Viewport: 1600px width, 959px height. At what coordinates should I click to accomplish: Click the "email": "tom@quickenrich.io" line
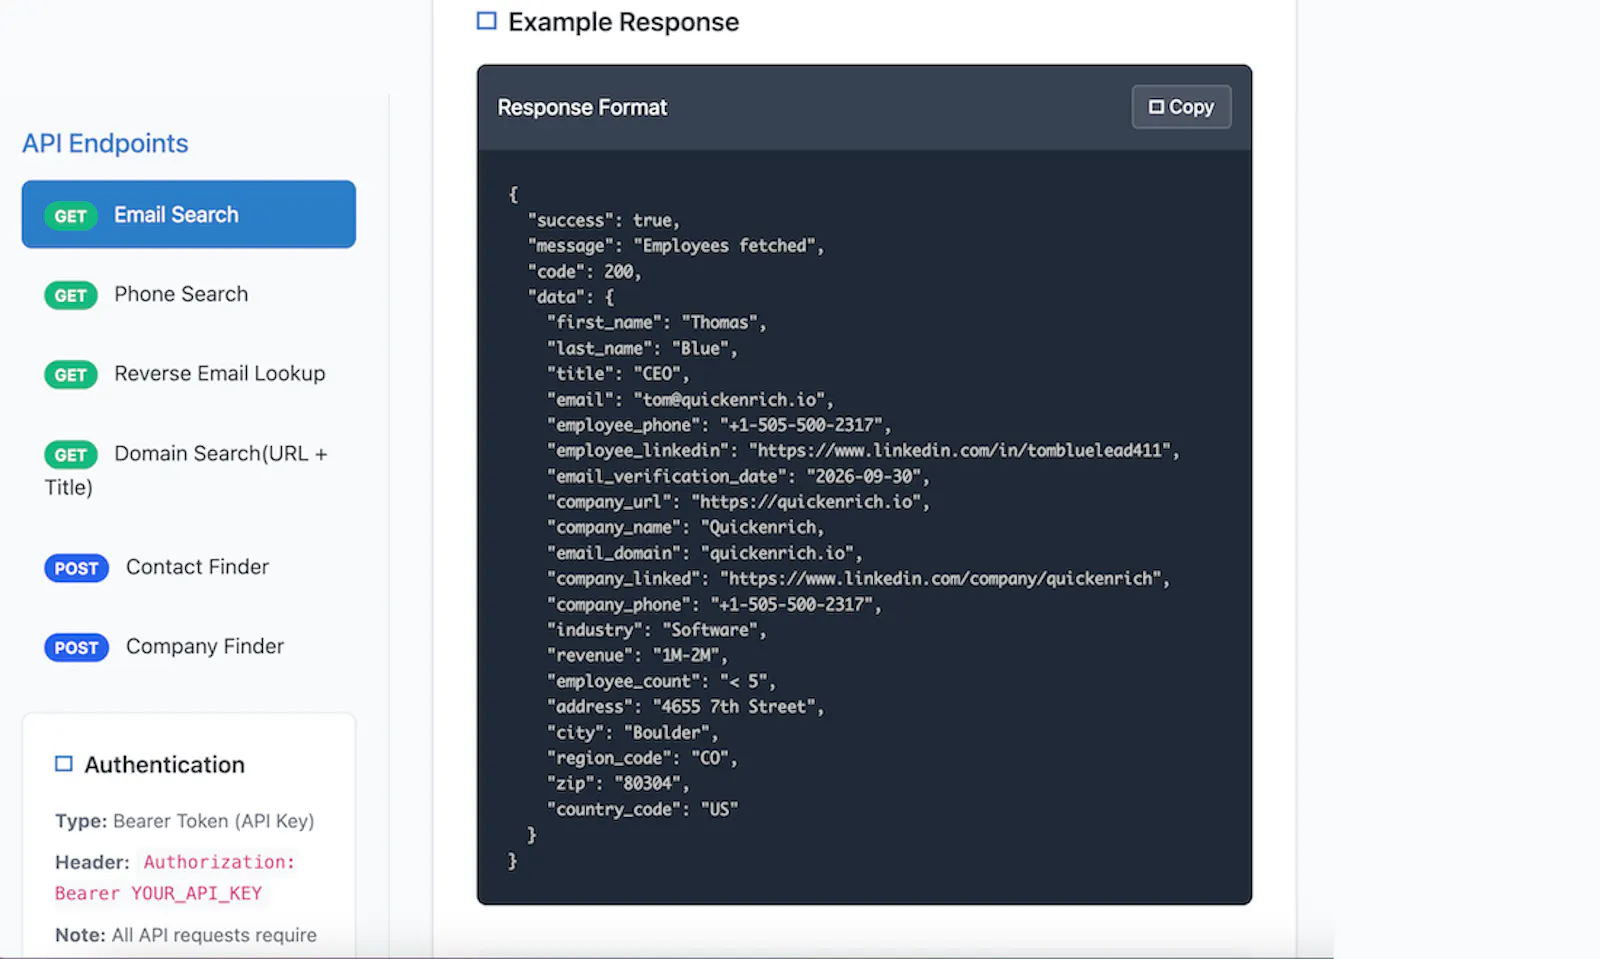coord(690,400)
